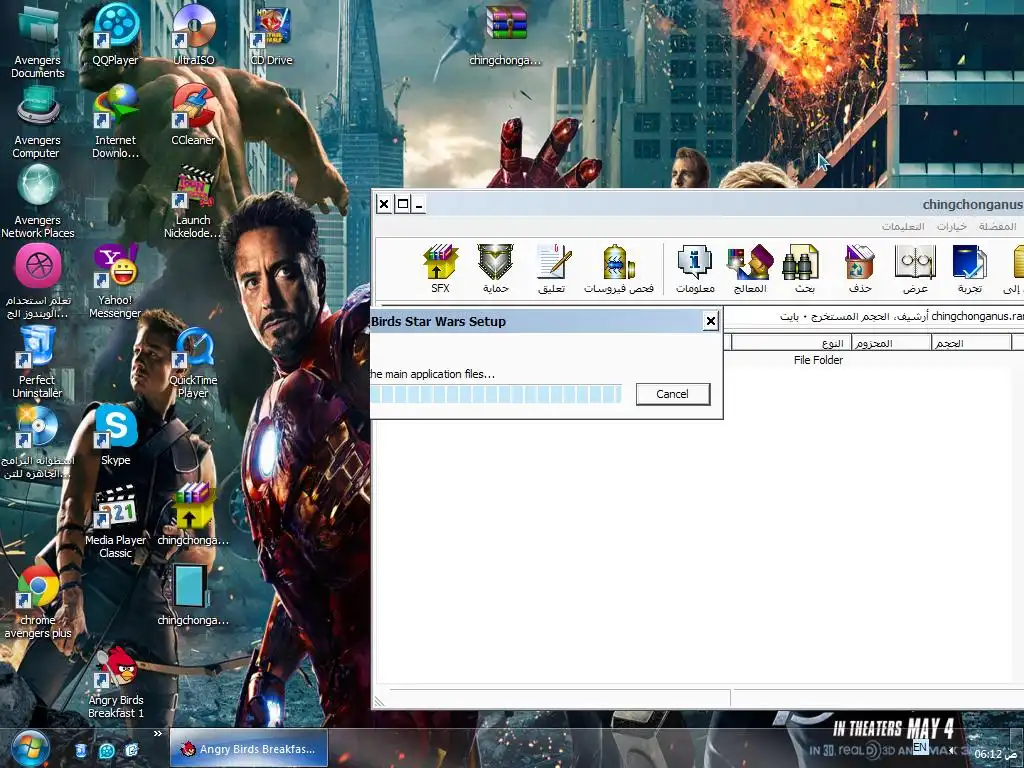The image size is (1024, 768).
Task: Click the SFX toolbar icon in WinRAR
Action: (440, 269)
